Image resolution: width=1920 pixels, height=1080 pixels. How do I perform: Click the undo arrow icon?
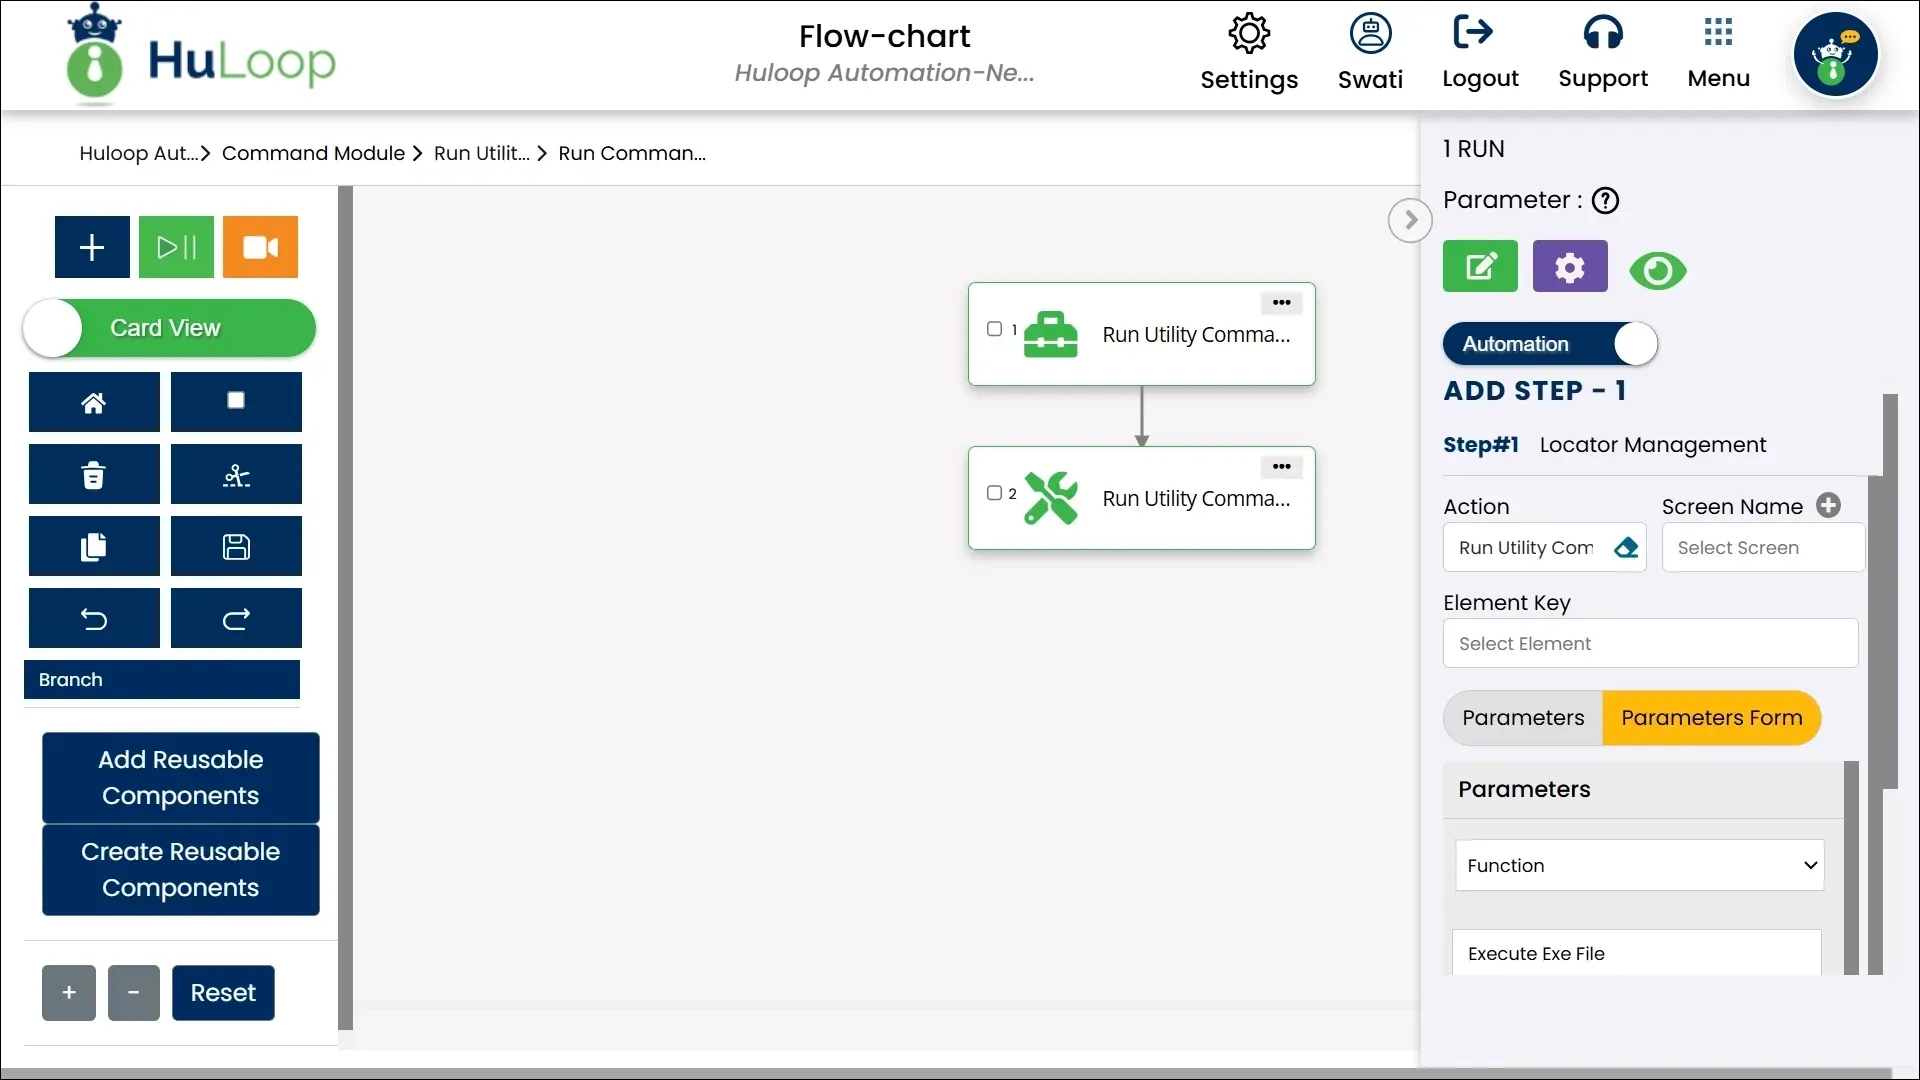coord(94,619)
